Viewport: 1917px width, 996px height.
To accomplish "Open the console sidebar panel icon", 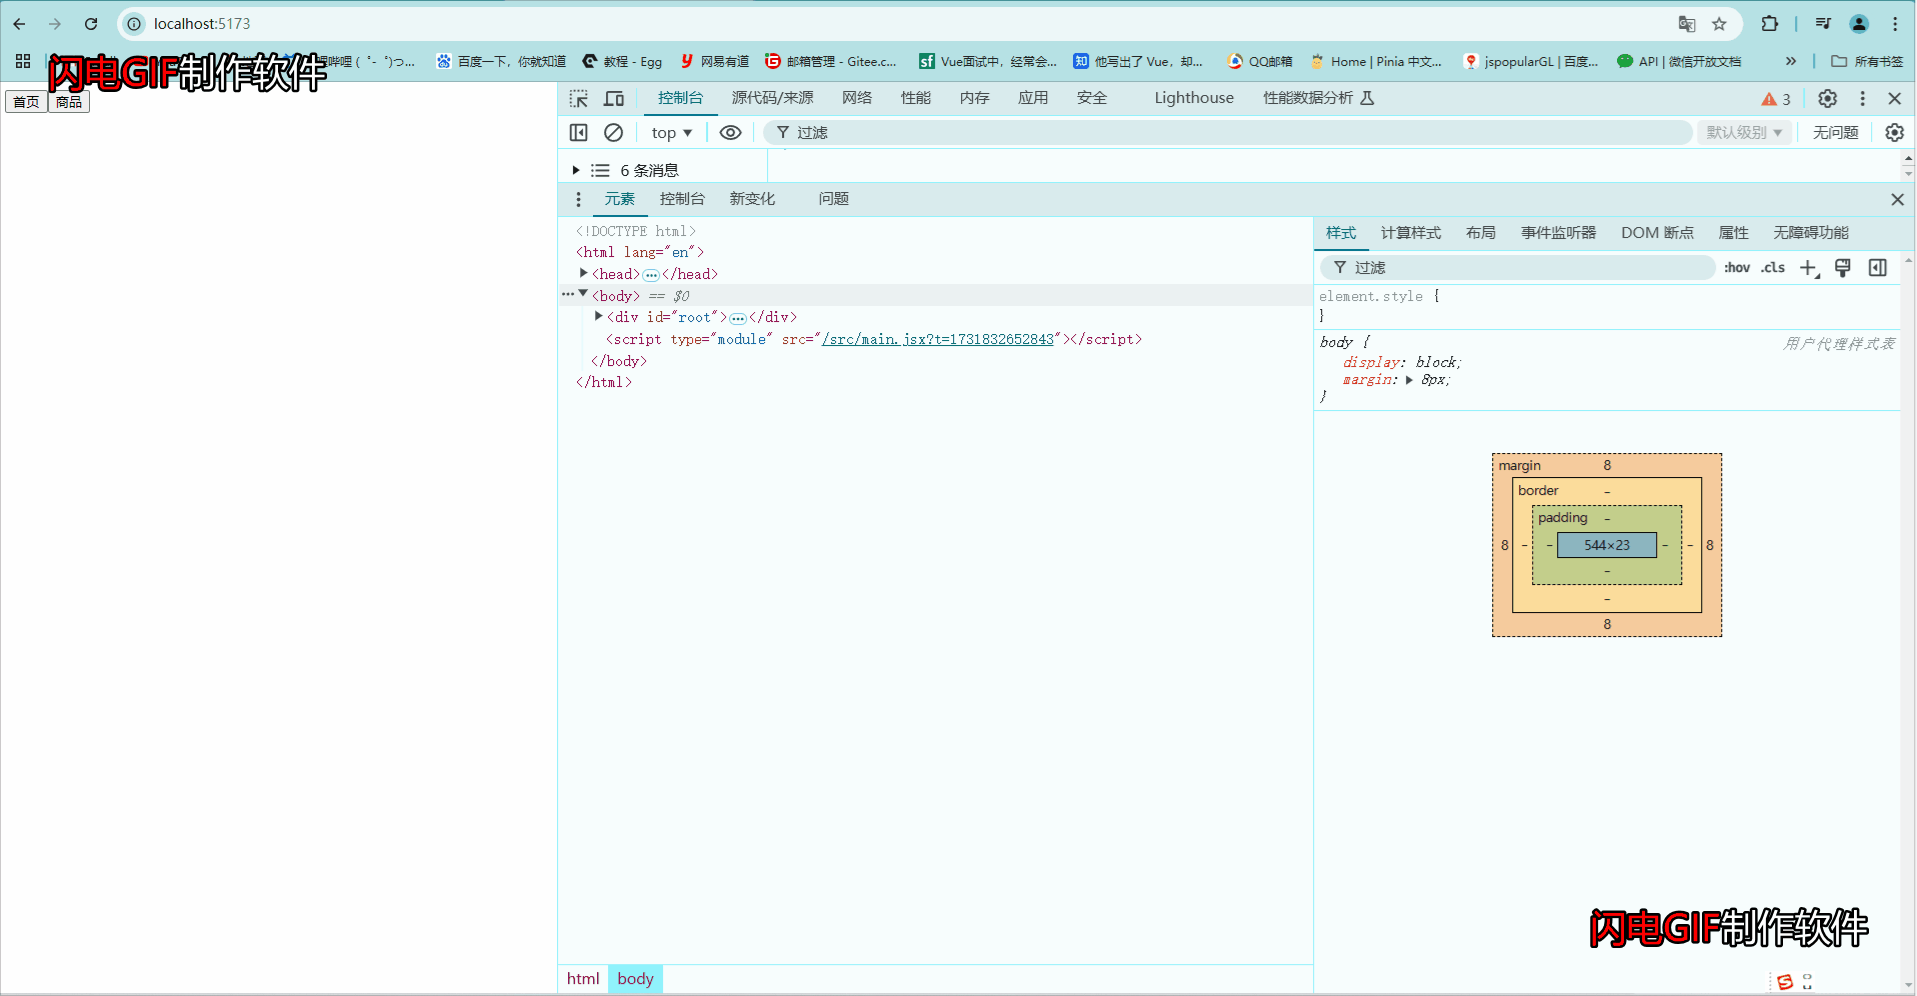I will tap(578, 132).
